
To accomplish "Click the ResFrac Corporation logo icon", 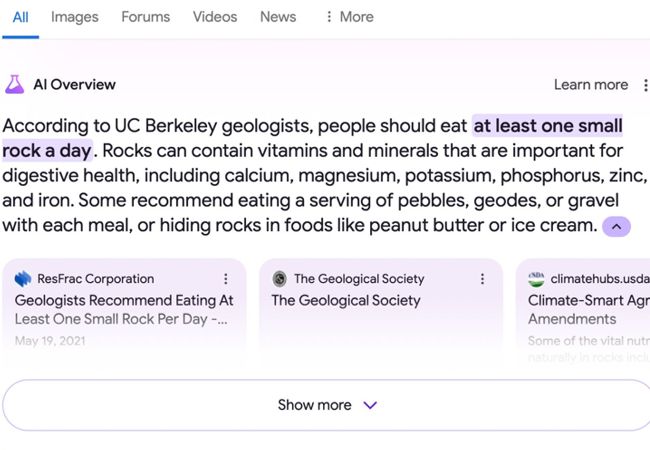I will pyautogui.click(x=23, y=279).
